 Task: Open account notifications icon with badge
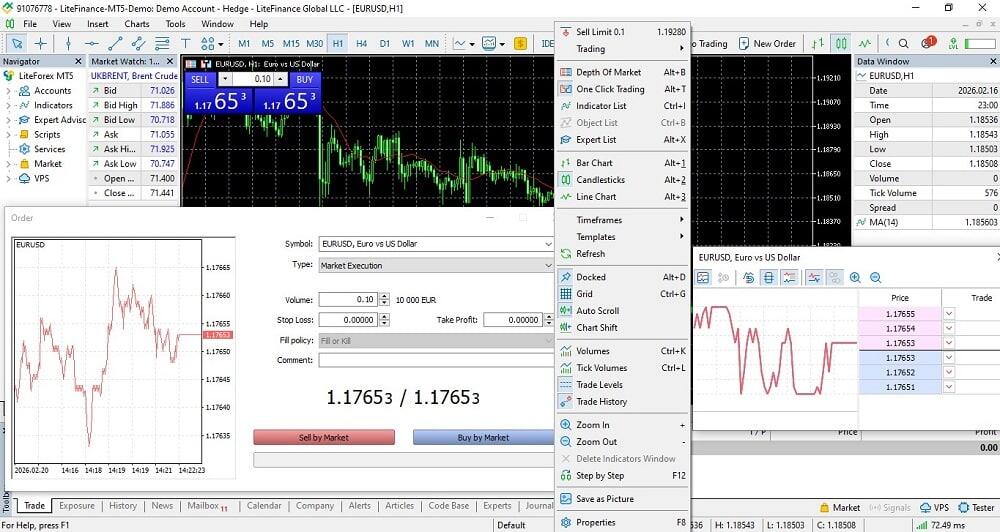(928, 43)
